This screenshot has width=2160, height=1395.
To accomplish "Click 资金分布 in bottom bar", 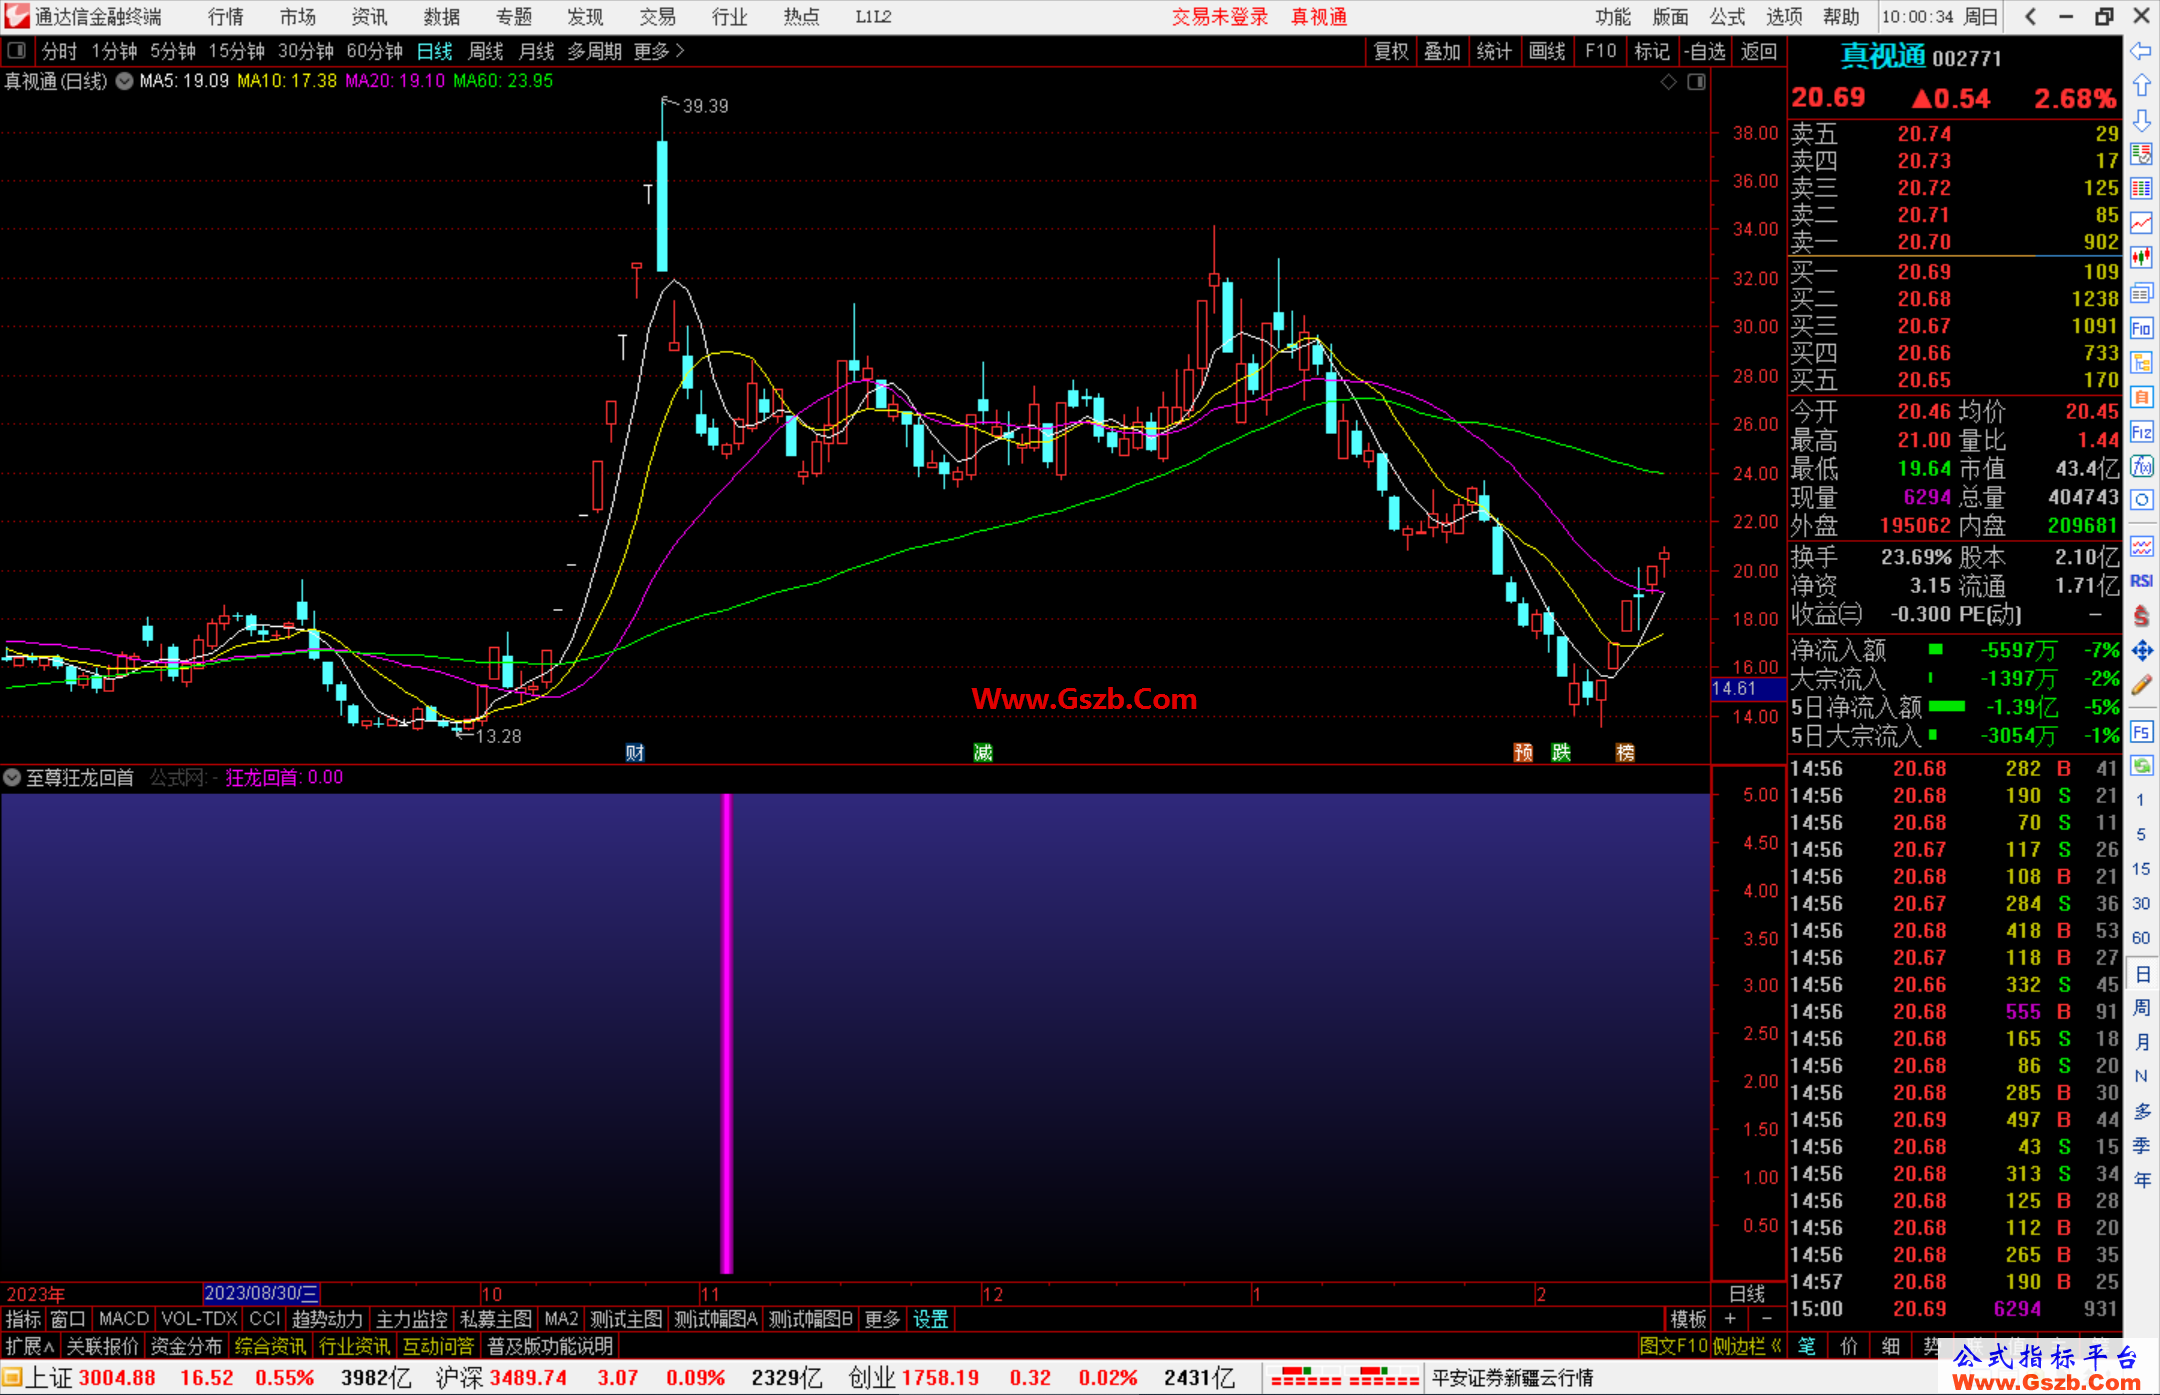I will click(x=186, y=1346).
